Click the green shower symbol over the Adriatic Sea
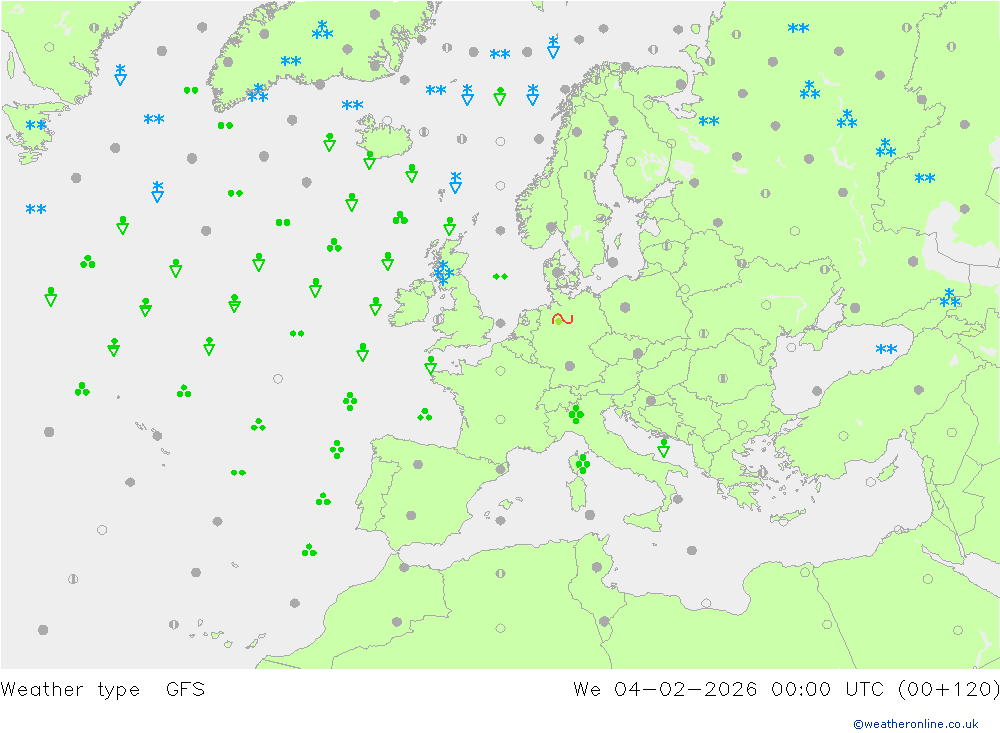This screenshot has height=733, width=1000. tap(663, 448)
